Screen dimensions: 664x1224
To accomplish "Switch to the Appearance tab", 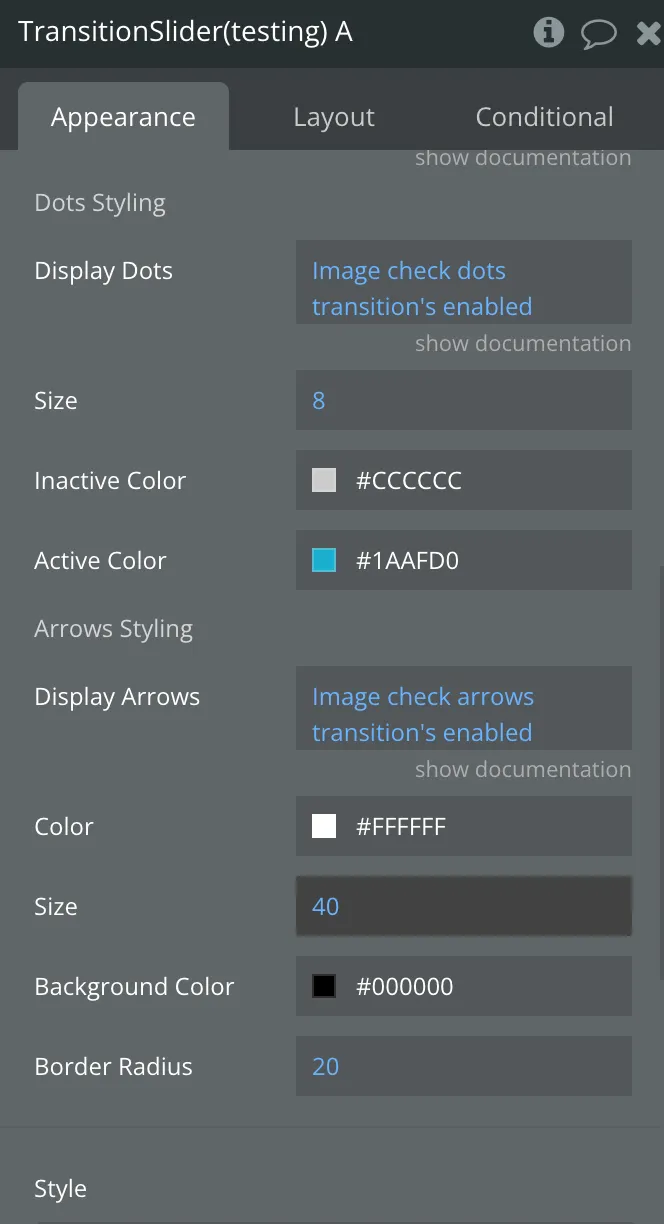I will click(x=123, y=117).
